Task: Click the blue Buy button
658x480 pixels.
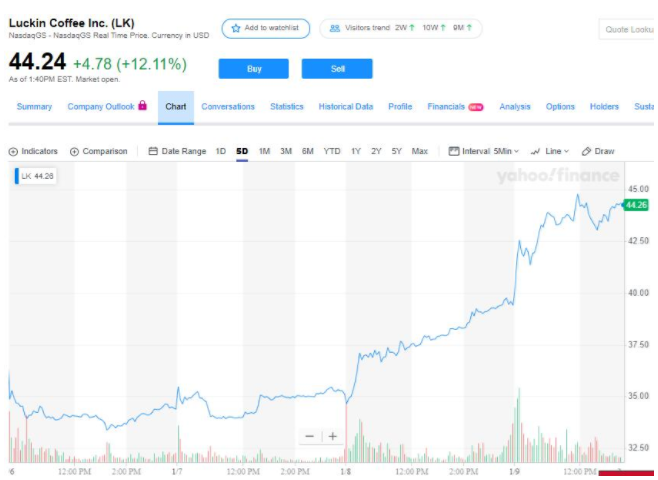Action: point(253,69)
